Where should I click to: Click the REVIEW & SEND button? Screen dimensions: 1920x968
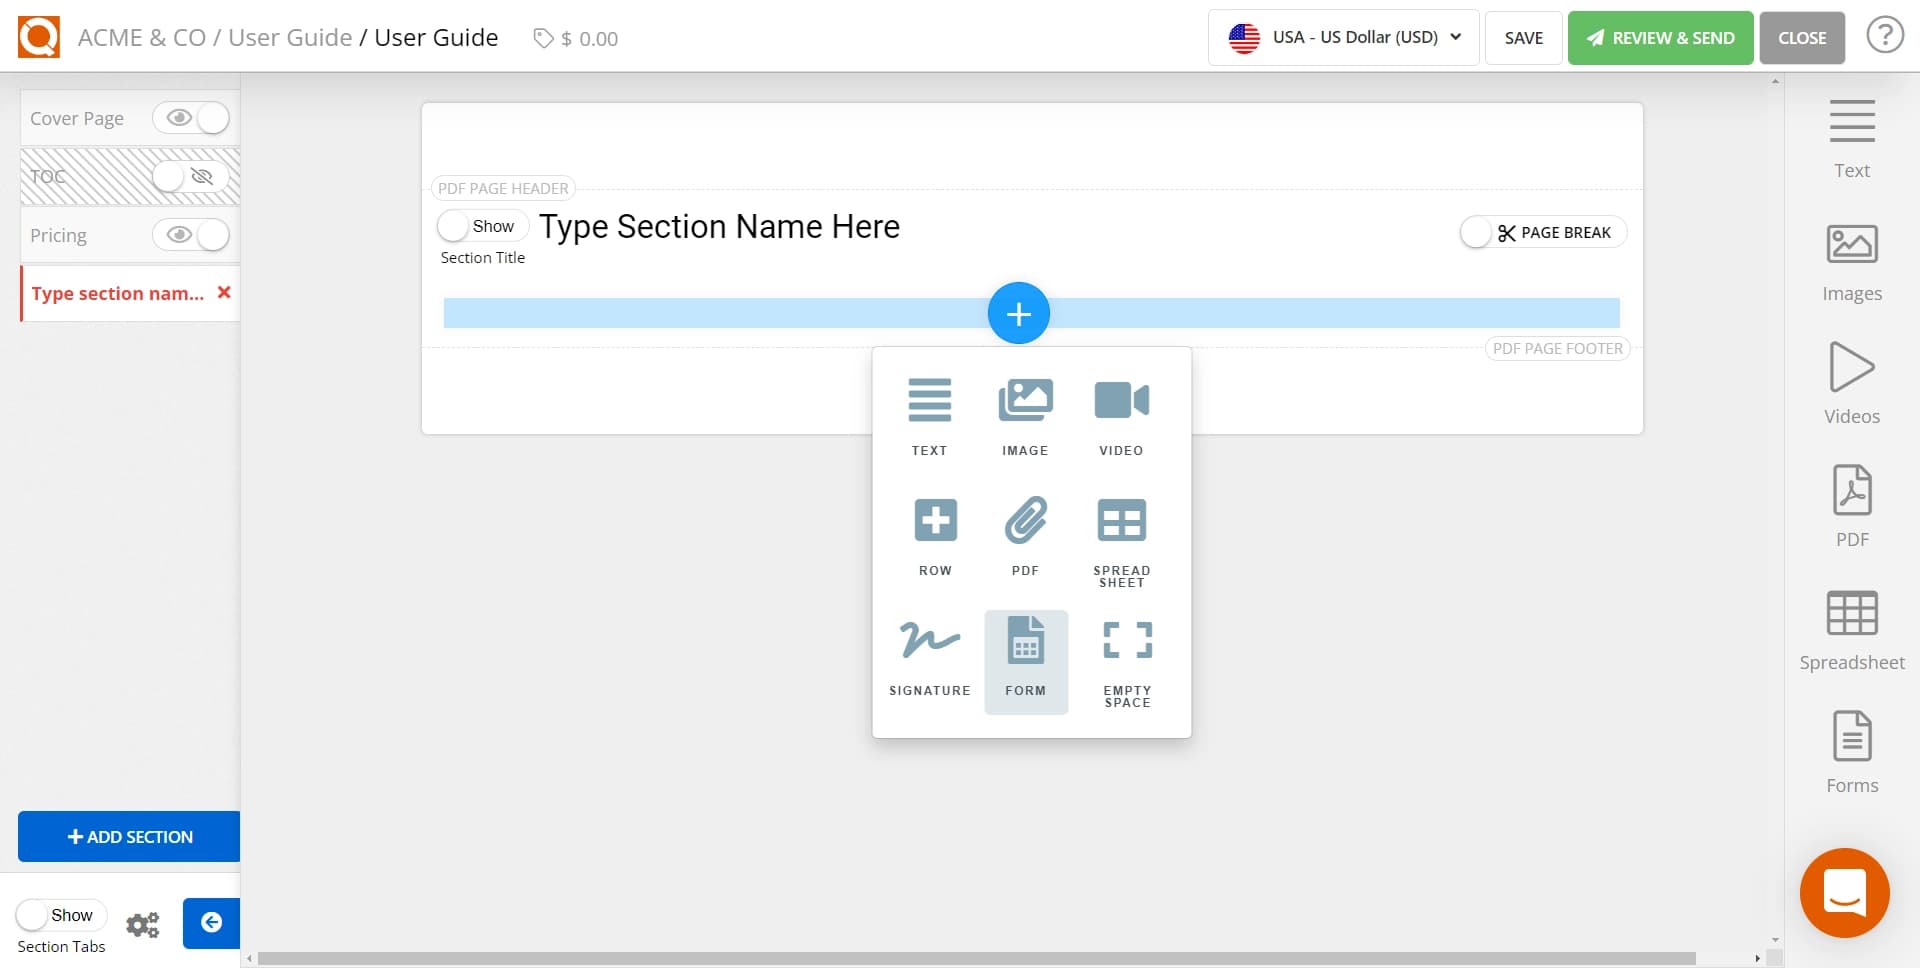point(1660,37)
